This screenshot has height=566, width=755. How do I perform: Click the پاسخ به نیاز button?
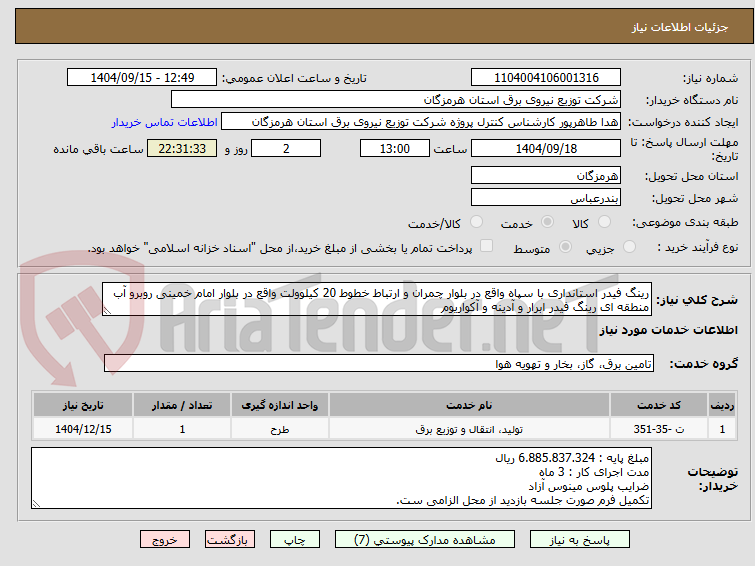(580, 540)
